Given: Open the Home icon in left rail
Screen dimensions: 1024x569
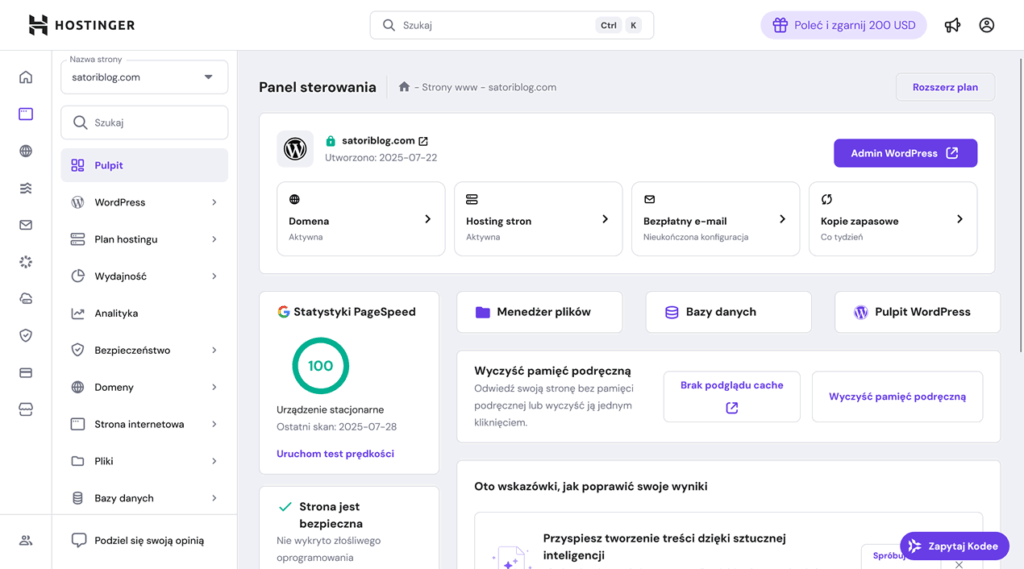Looking at the screenshot, I should [x=25, y=77].
